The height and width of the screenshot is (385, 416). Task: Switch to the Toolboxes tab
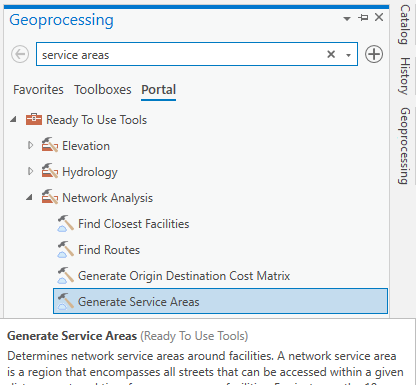pos(103,90)
